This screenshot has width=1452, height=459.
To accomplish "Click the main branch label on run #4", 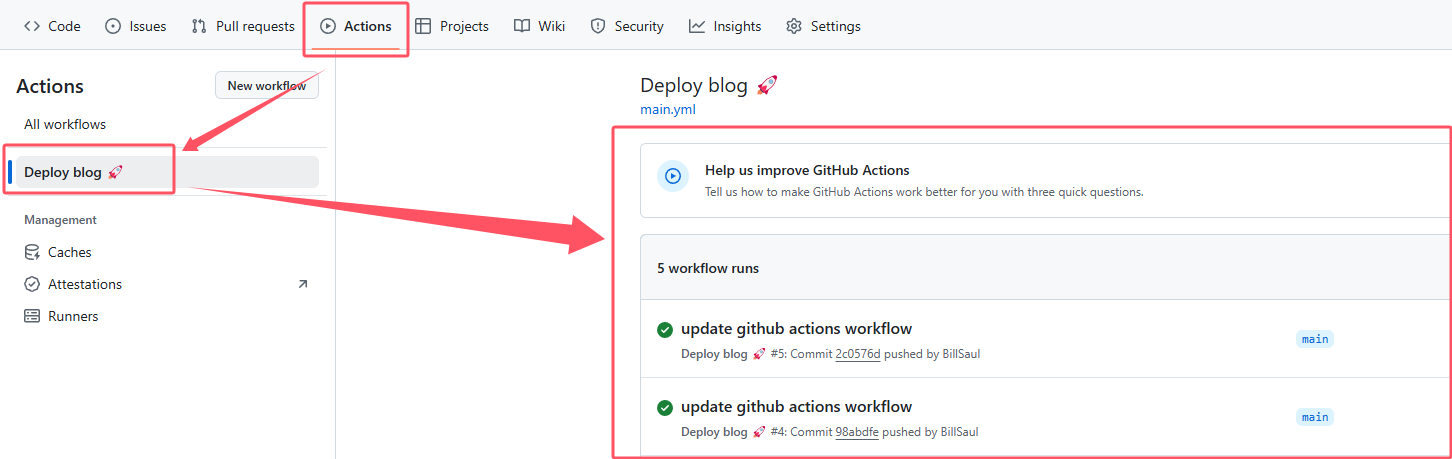I will [1315, 417].
